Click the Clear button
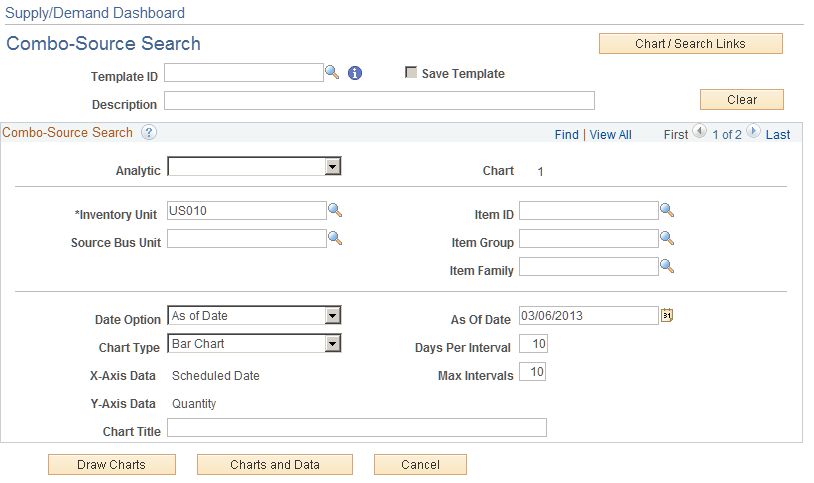814x483 pixels. coord(742,100)
